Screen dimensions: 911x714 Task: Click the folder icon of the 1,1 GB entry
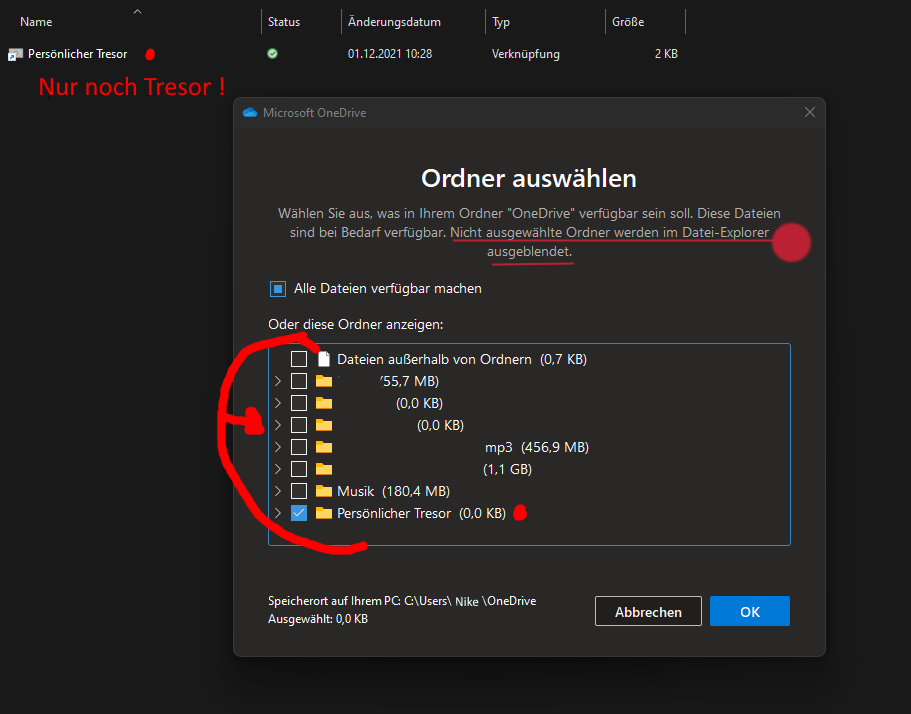click(324, 469)
